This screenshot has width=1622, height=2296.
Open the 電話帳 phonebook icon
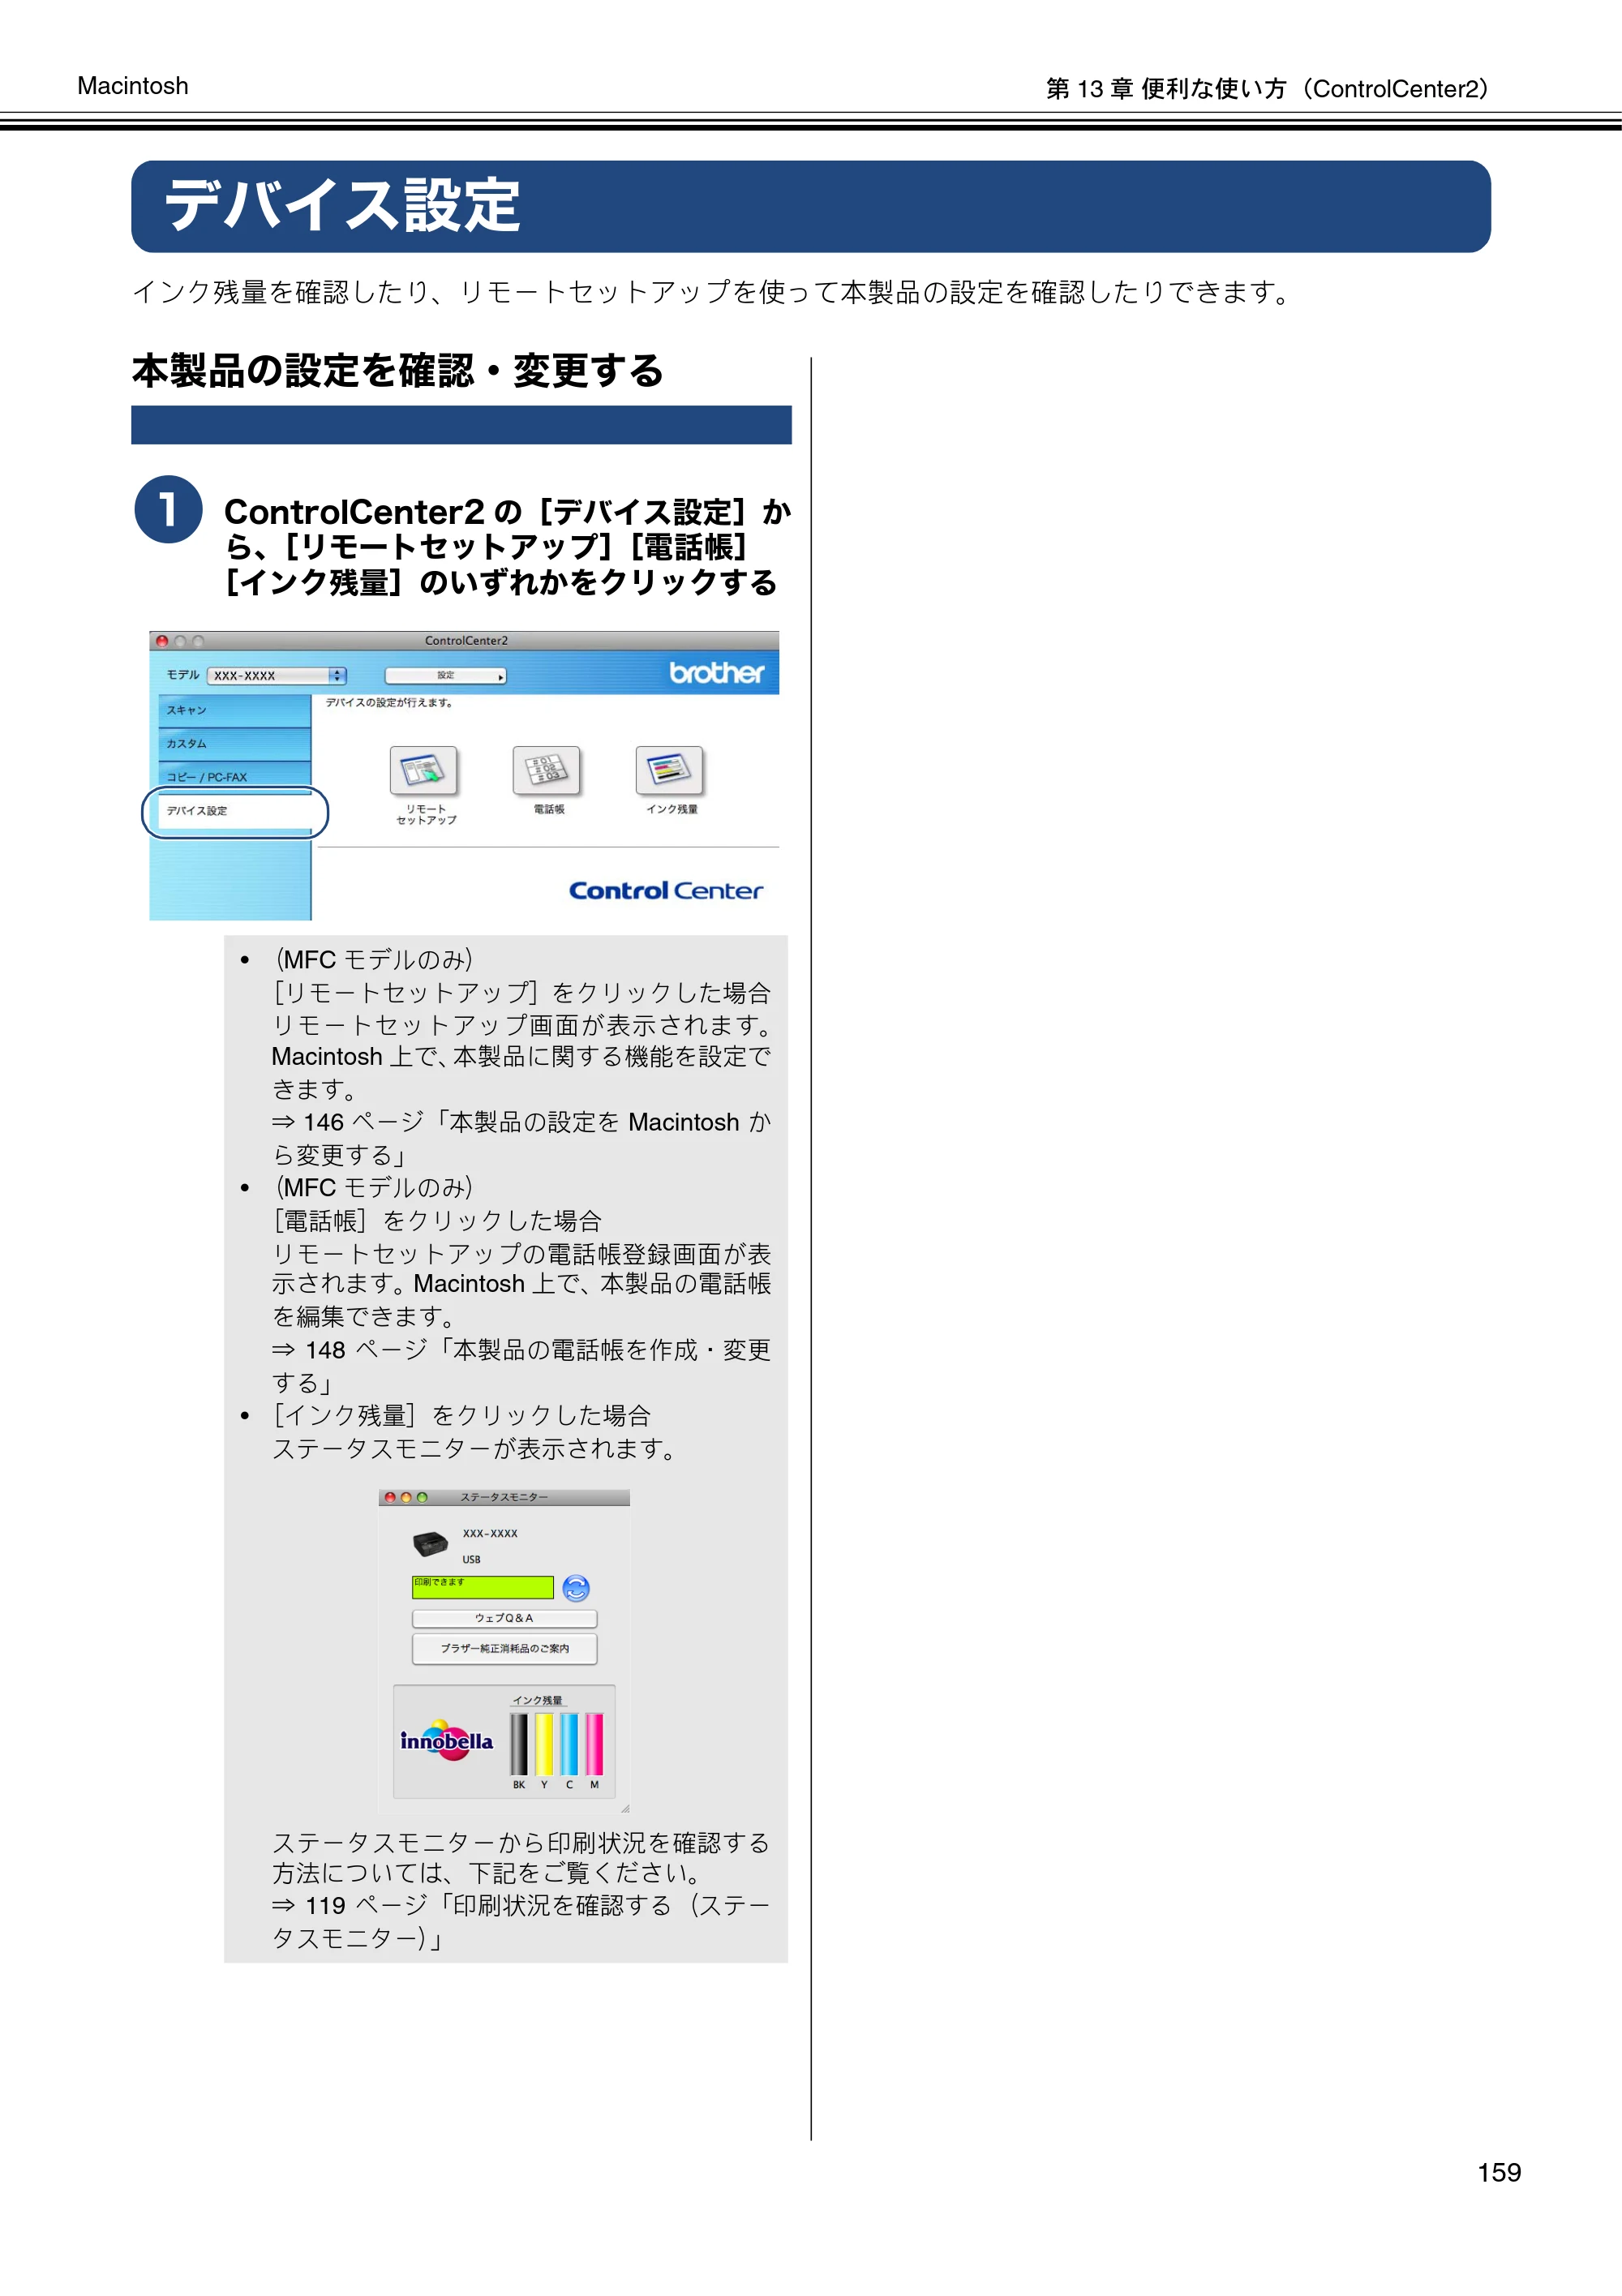click(x=546, y=770)
